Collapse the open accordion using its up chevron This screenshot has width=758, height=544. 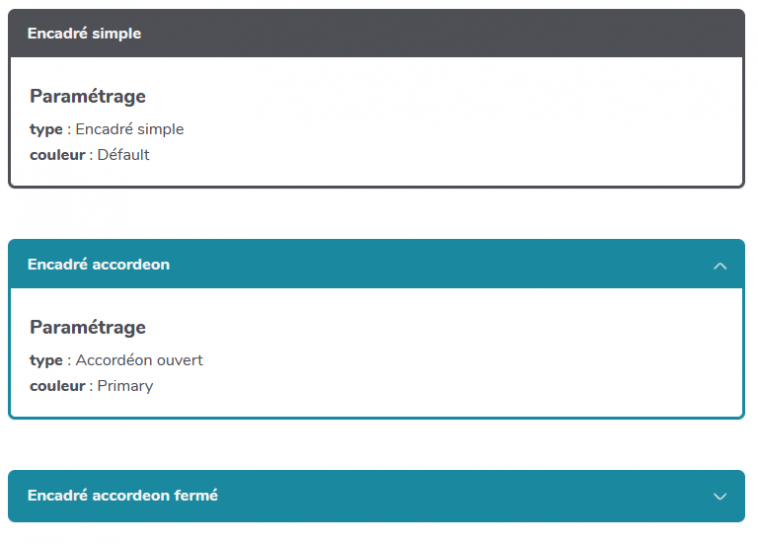click(x=720, y=266)
